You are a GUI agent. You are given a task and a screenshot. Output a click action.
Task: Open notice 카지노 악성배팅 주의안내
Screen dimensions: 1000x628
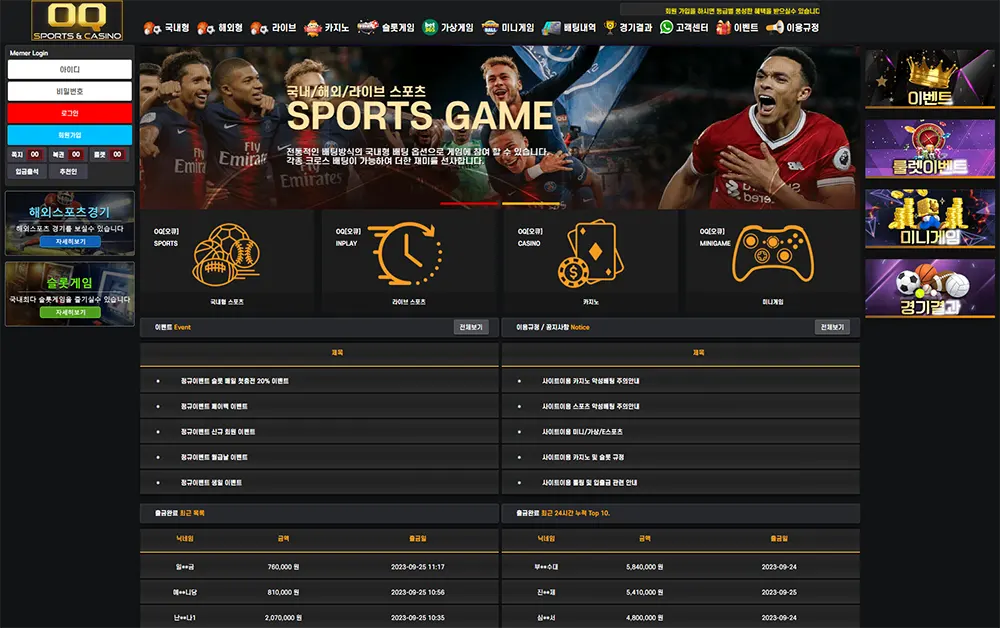tap(591, 381)
